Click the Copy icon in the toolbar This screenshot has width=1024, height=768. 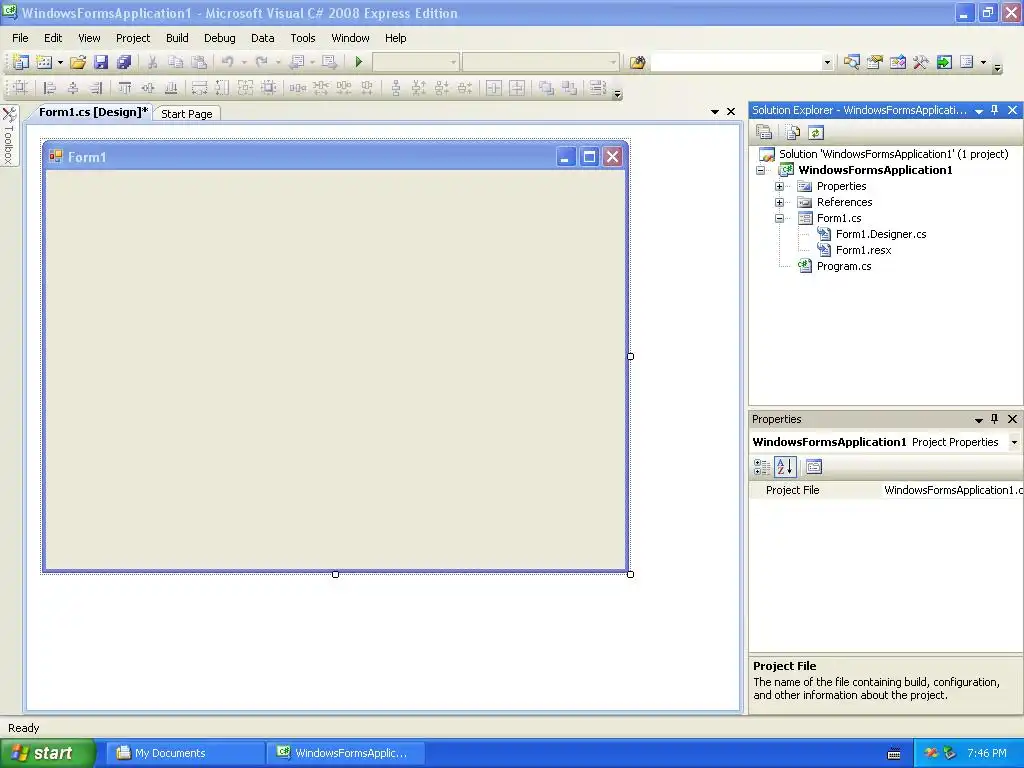coord(176,62)
